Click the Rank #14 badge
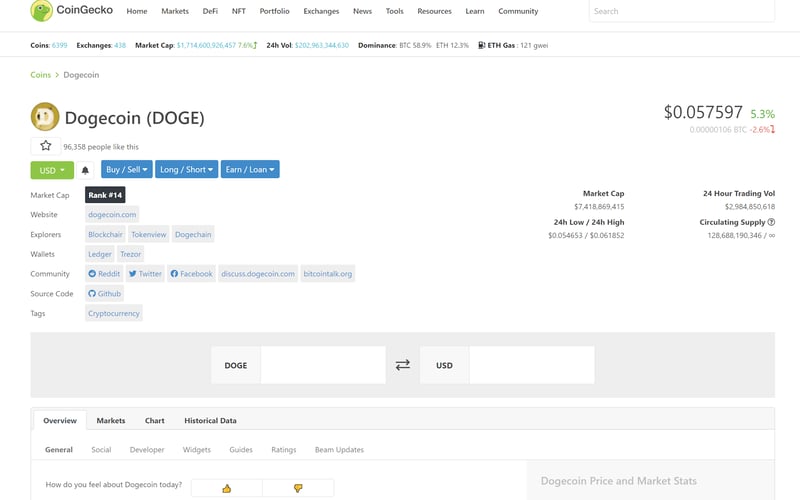800x500 pixels. (105, 195)
